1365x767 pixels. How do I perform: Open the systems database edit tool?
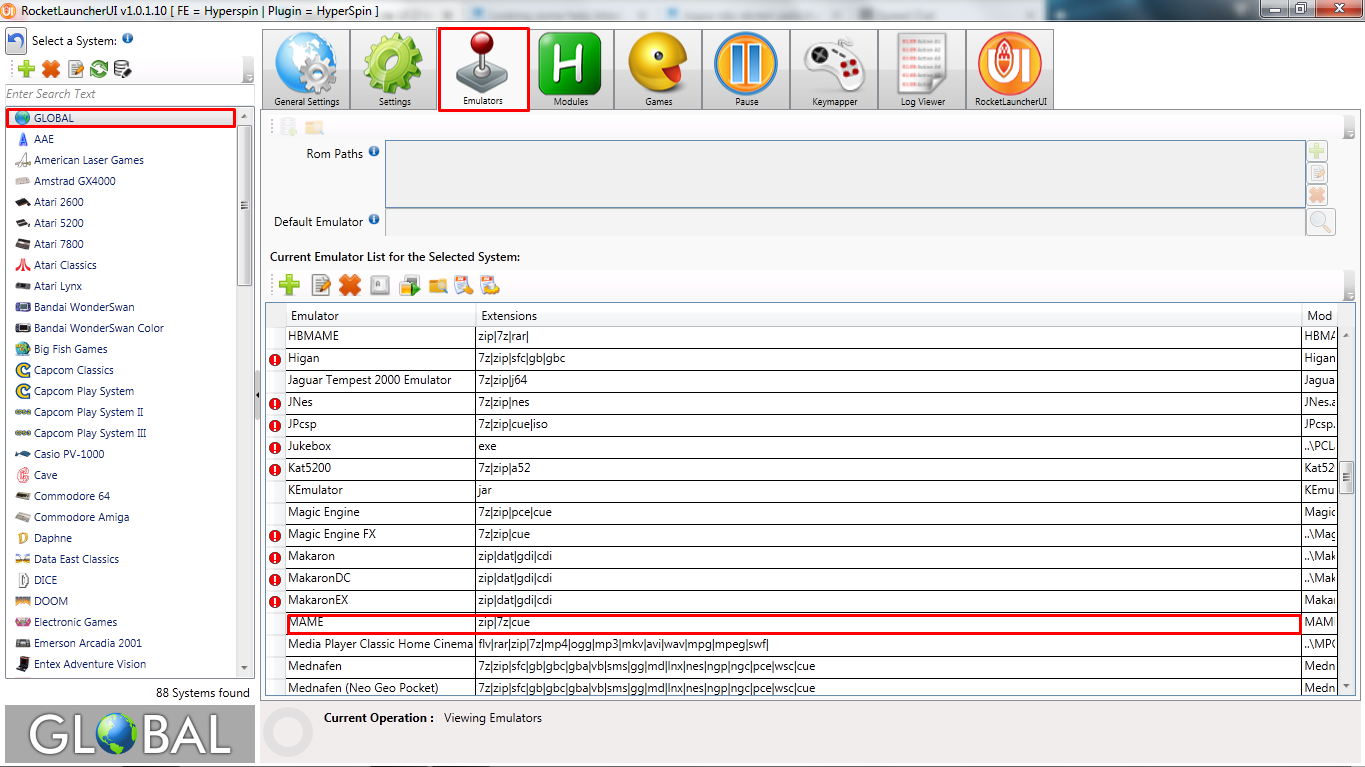[x=122, y=69]
